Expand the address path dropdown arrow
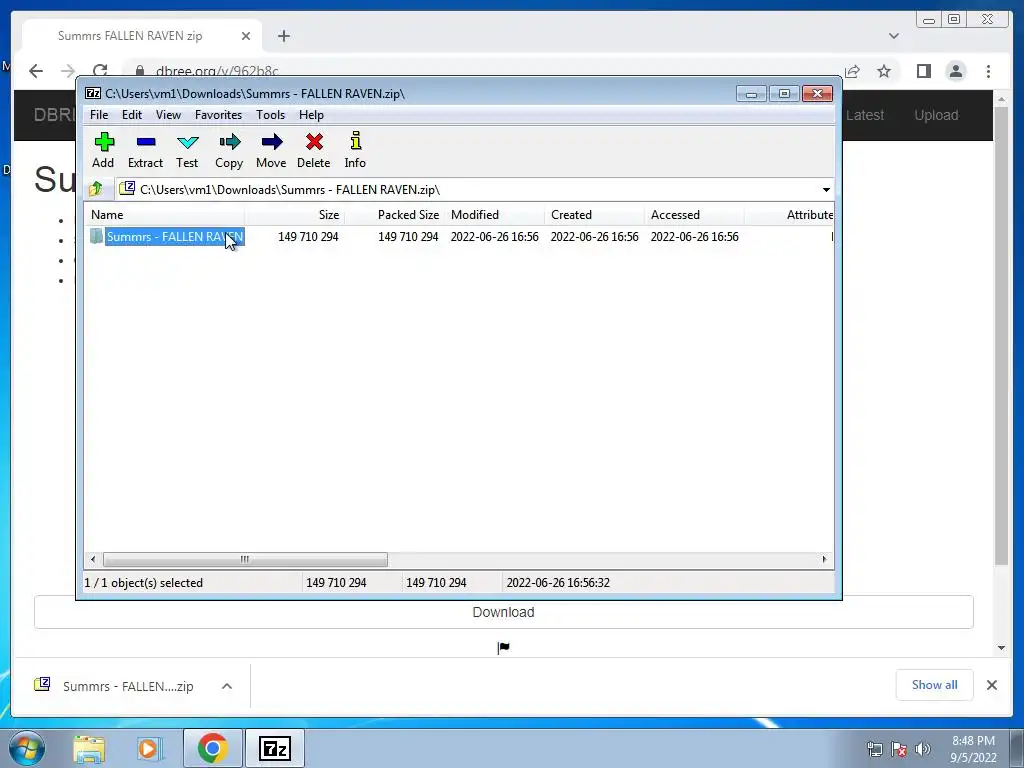The height and width of the screenshot is (768, 1024). (826, 189)
